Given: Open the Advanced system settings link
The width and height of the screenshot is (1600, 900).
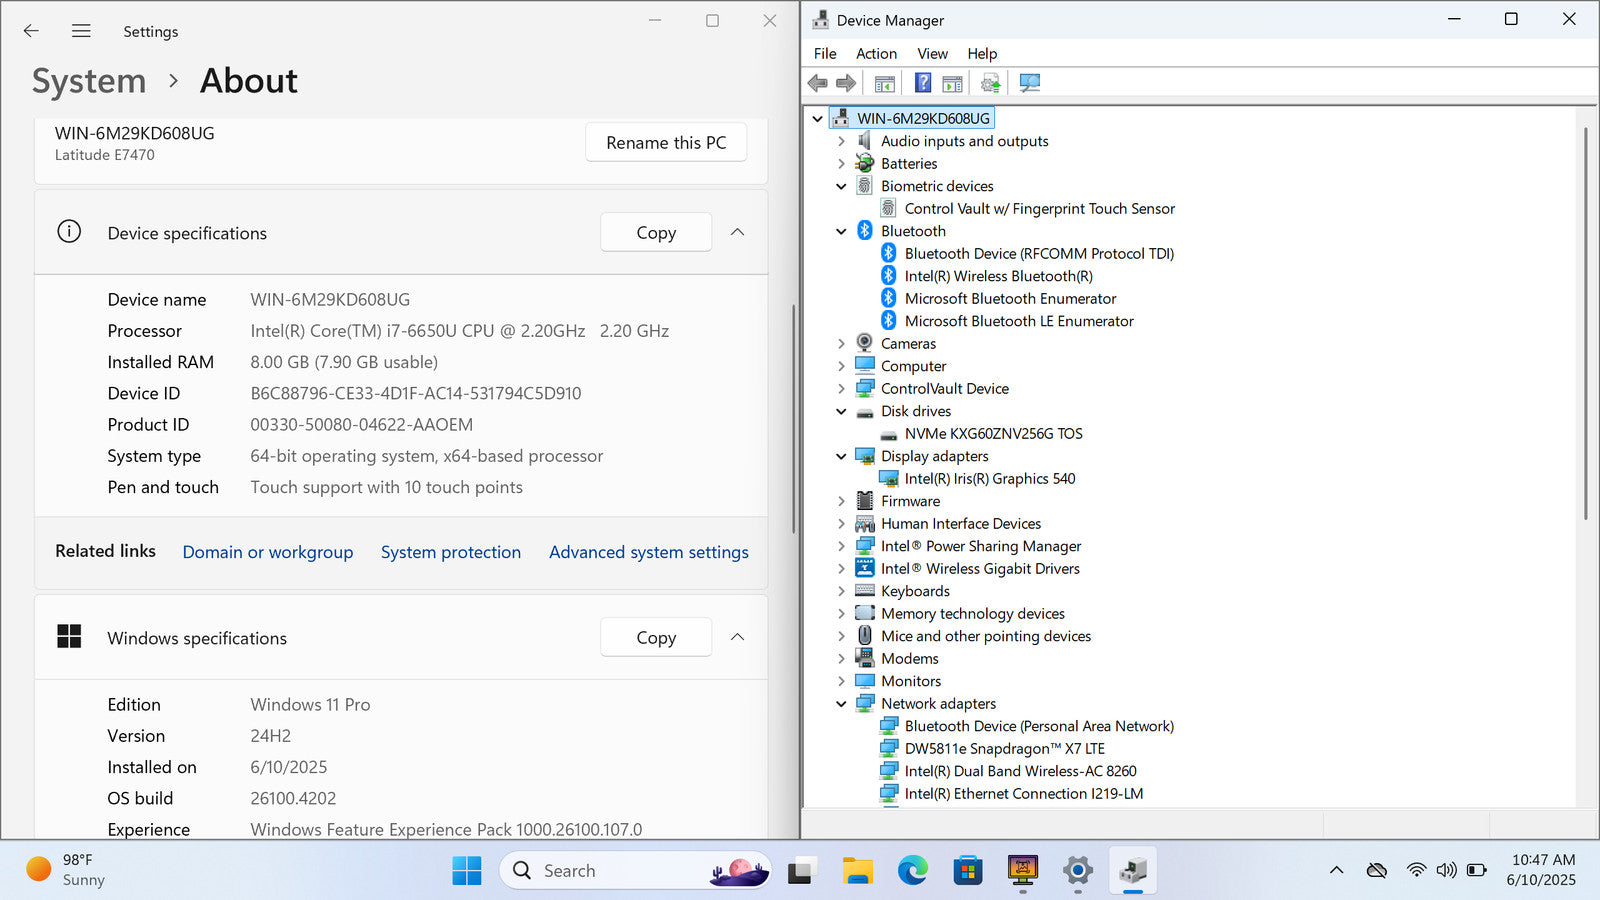Looking at the screenshot, I should point(648,552).
